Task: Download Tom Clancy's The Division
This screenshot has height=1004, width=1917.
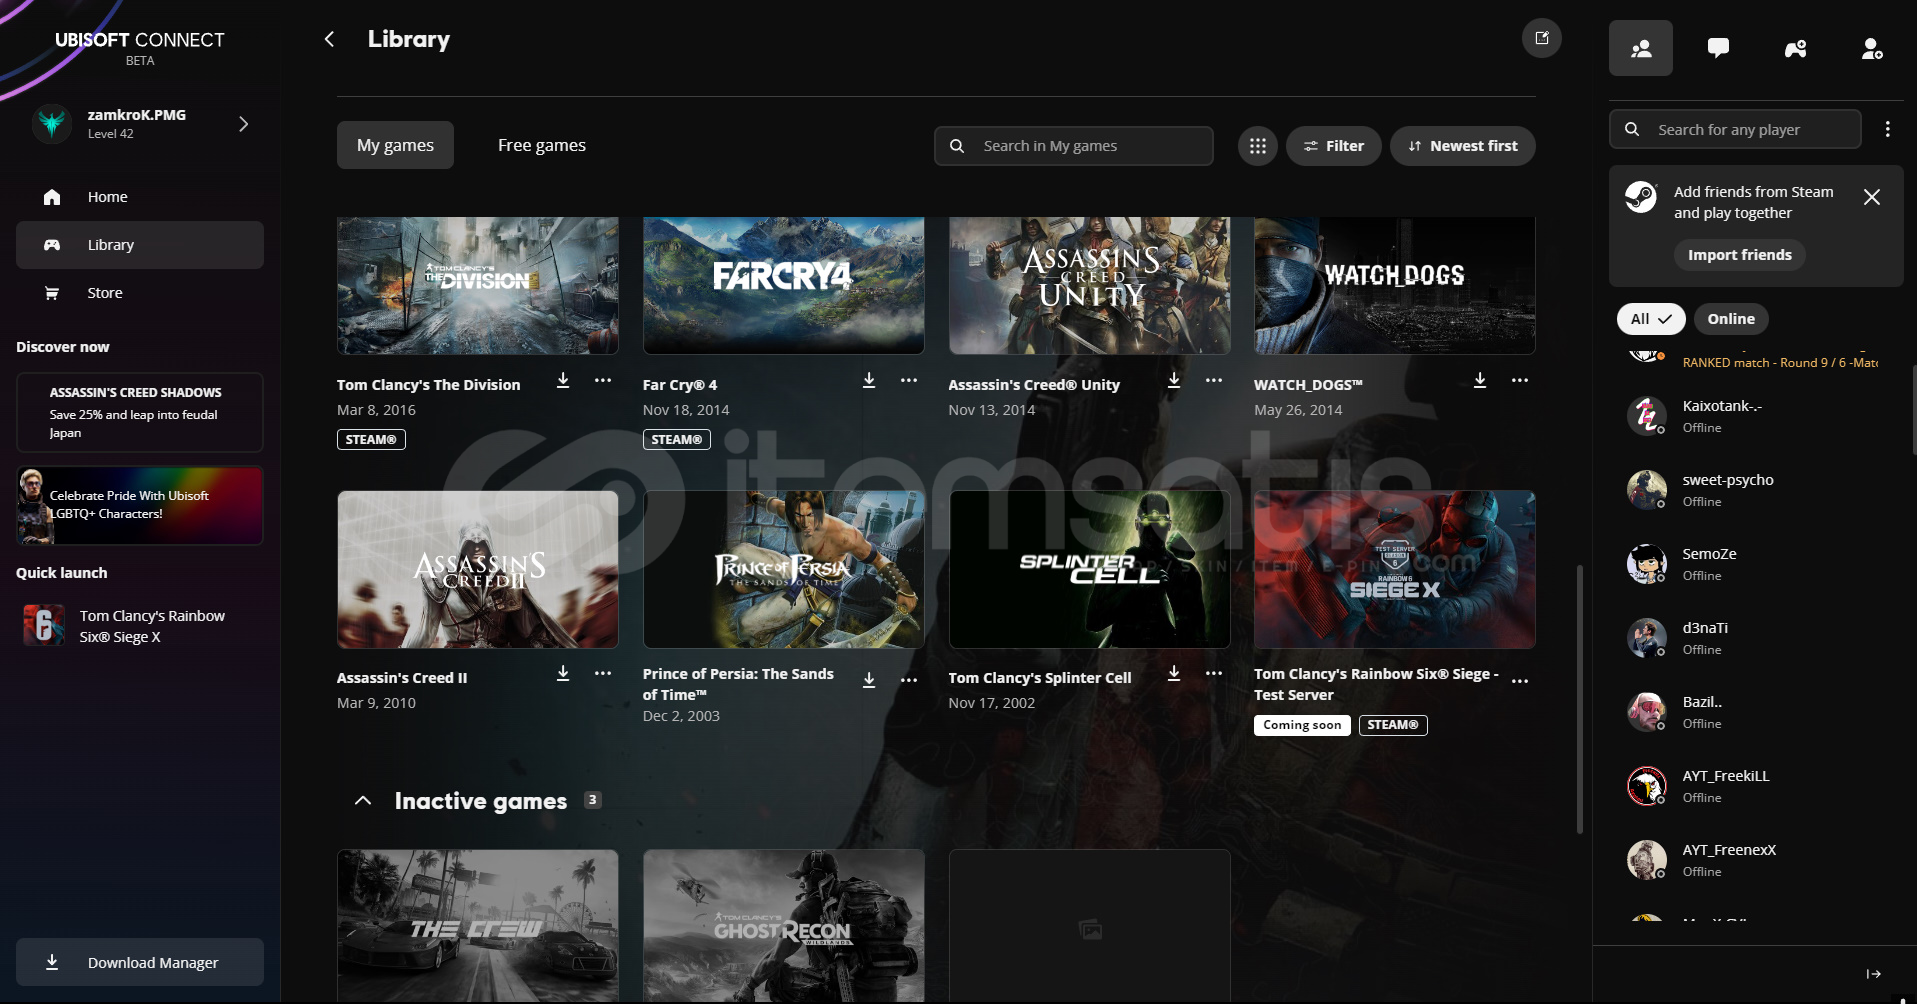Action: pos(563,381)
